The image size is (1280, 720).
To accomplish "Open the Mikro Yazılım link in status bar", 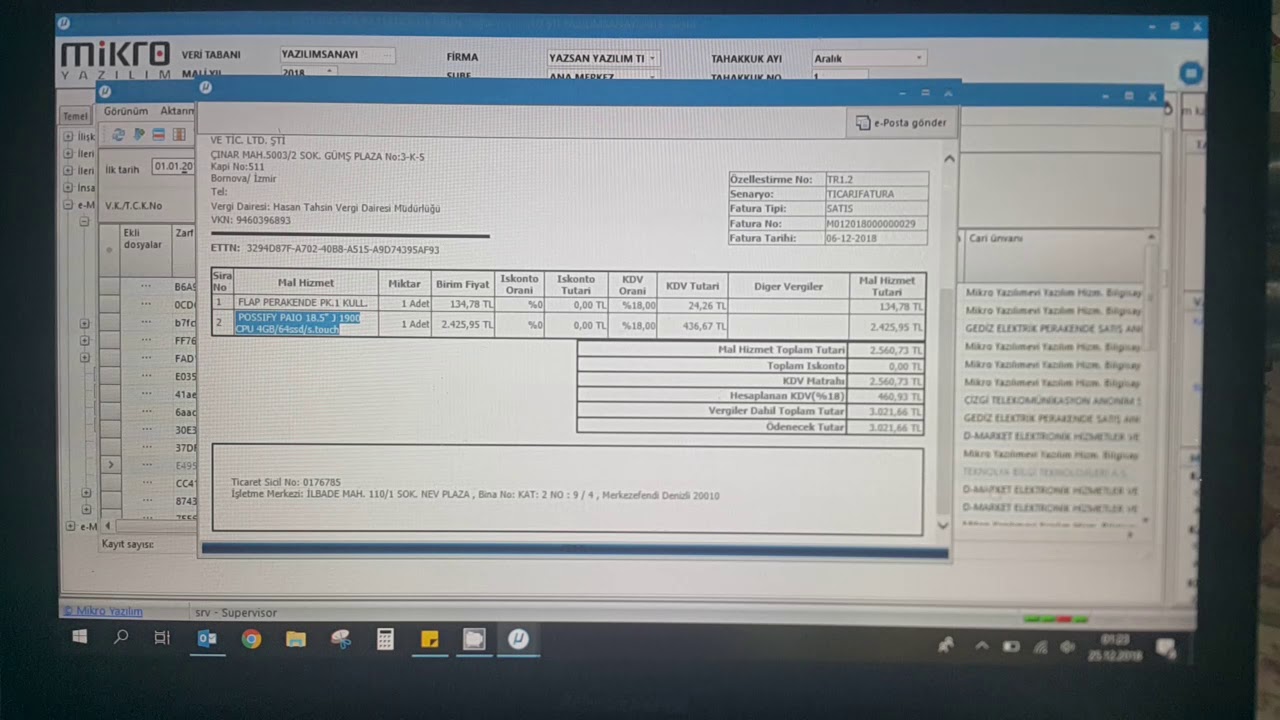I will [x=103, y=611].
